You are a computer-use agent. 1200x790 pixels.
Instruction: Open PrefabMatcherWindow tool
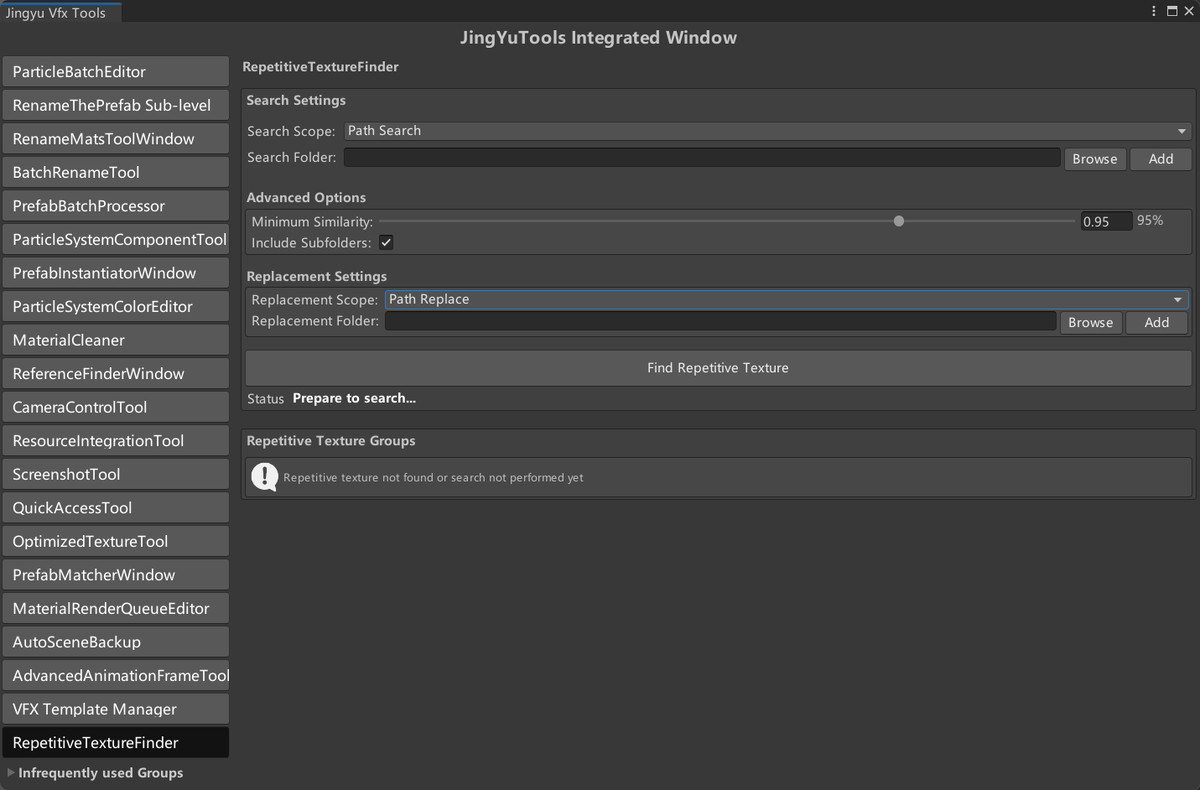(115, 575)
